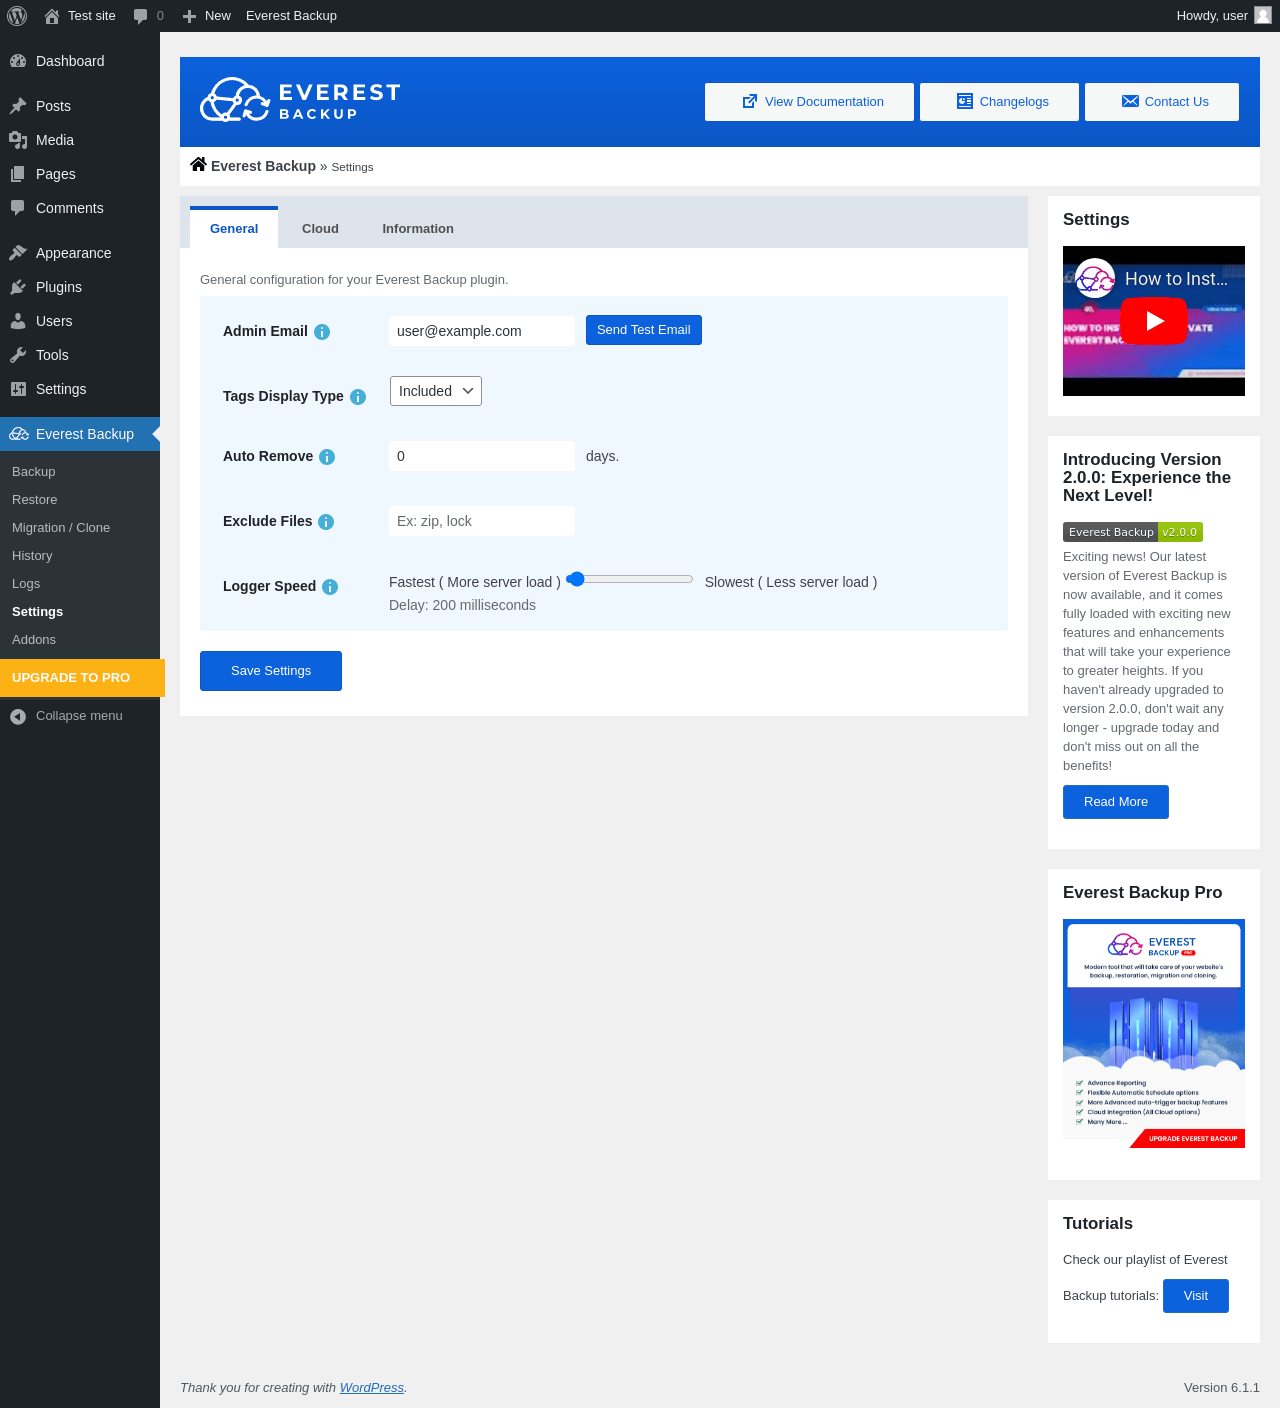
Task: Click the Changelogs button
Action: click(999, 102)
